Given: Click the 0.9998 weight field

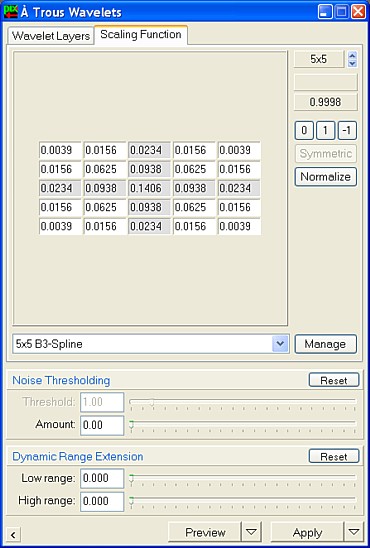Looking at the screenshot, I should (326, 102).
